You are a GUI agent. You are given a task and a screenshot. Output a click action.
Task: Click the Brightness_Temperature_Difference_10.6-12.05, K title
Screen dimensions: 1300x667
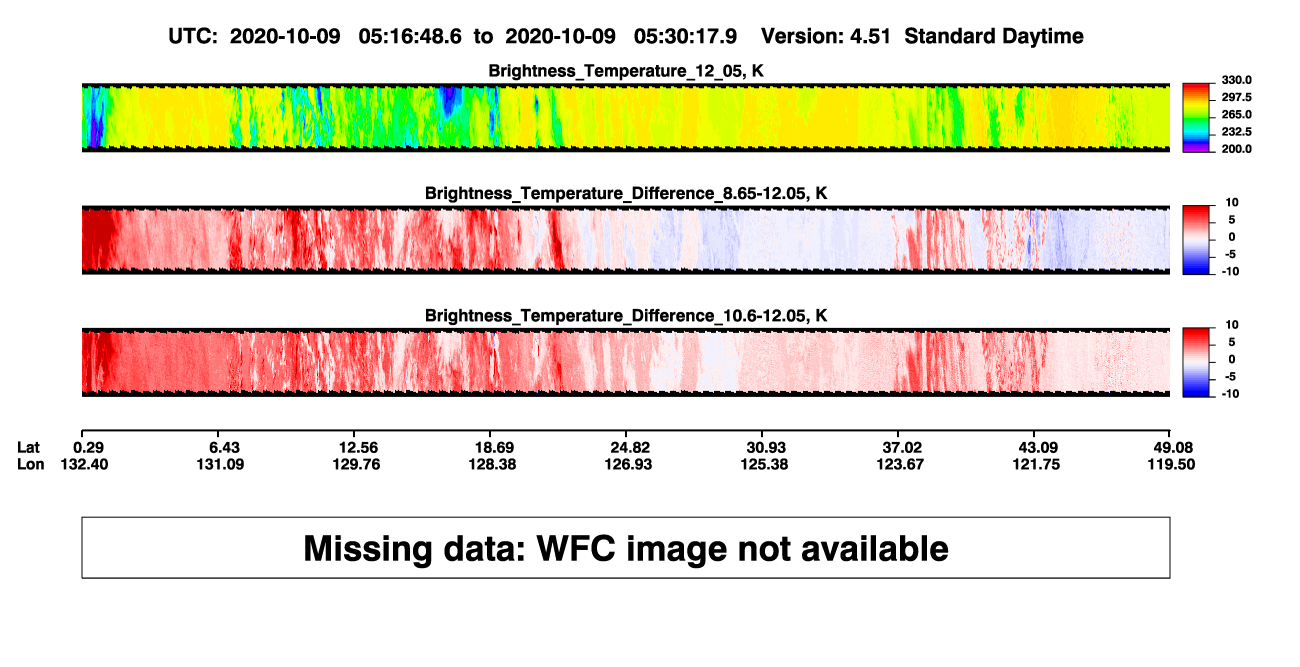coord(626,315)
